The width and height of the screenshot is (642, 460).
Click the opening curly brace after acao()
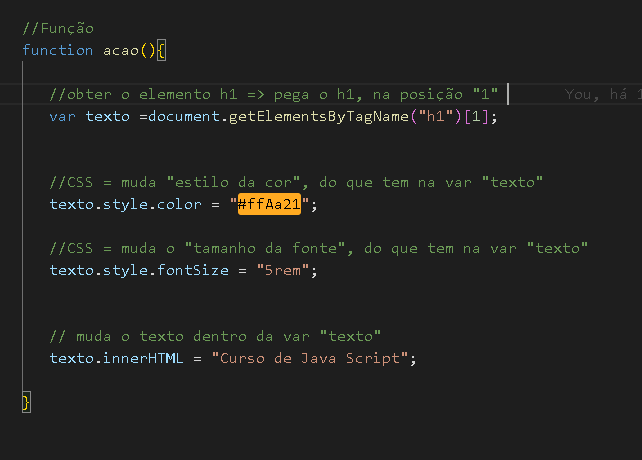pyautogui.click(x=161, y=51)
